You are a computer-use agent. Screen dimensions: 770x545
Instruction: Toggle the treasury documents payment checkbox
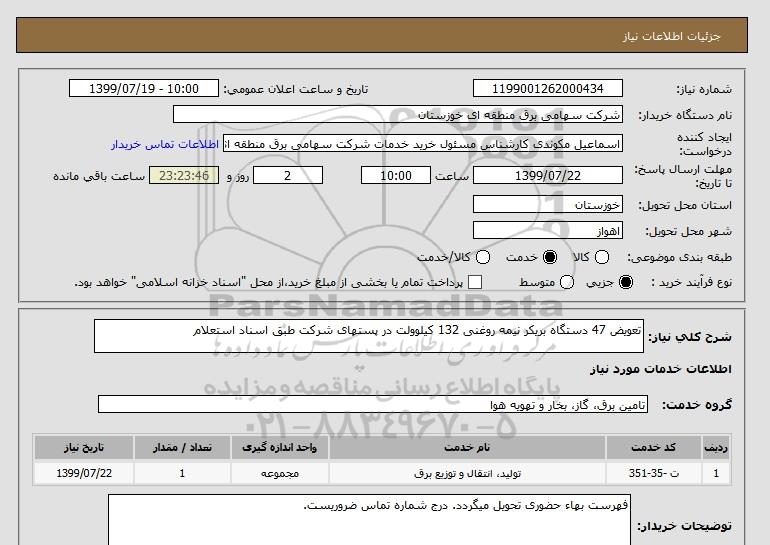click(475, 282)
